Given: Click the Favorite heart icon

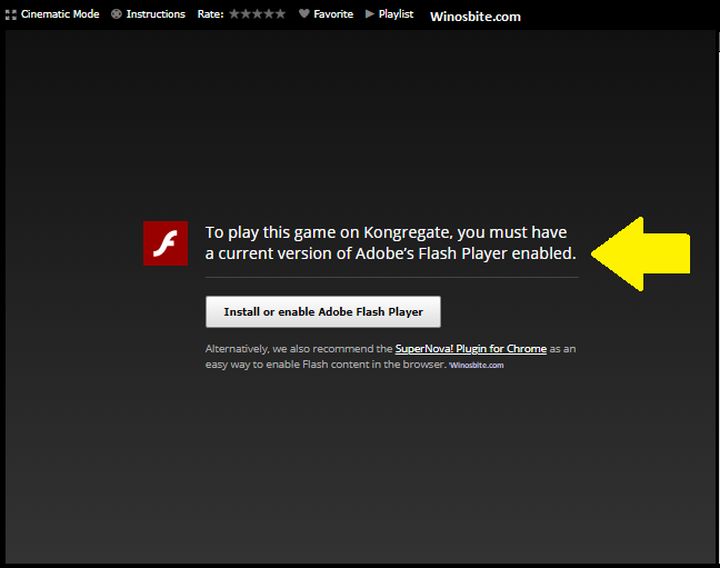Looking at the screenshot, I should tap(304, 15).
